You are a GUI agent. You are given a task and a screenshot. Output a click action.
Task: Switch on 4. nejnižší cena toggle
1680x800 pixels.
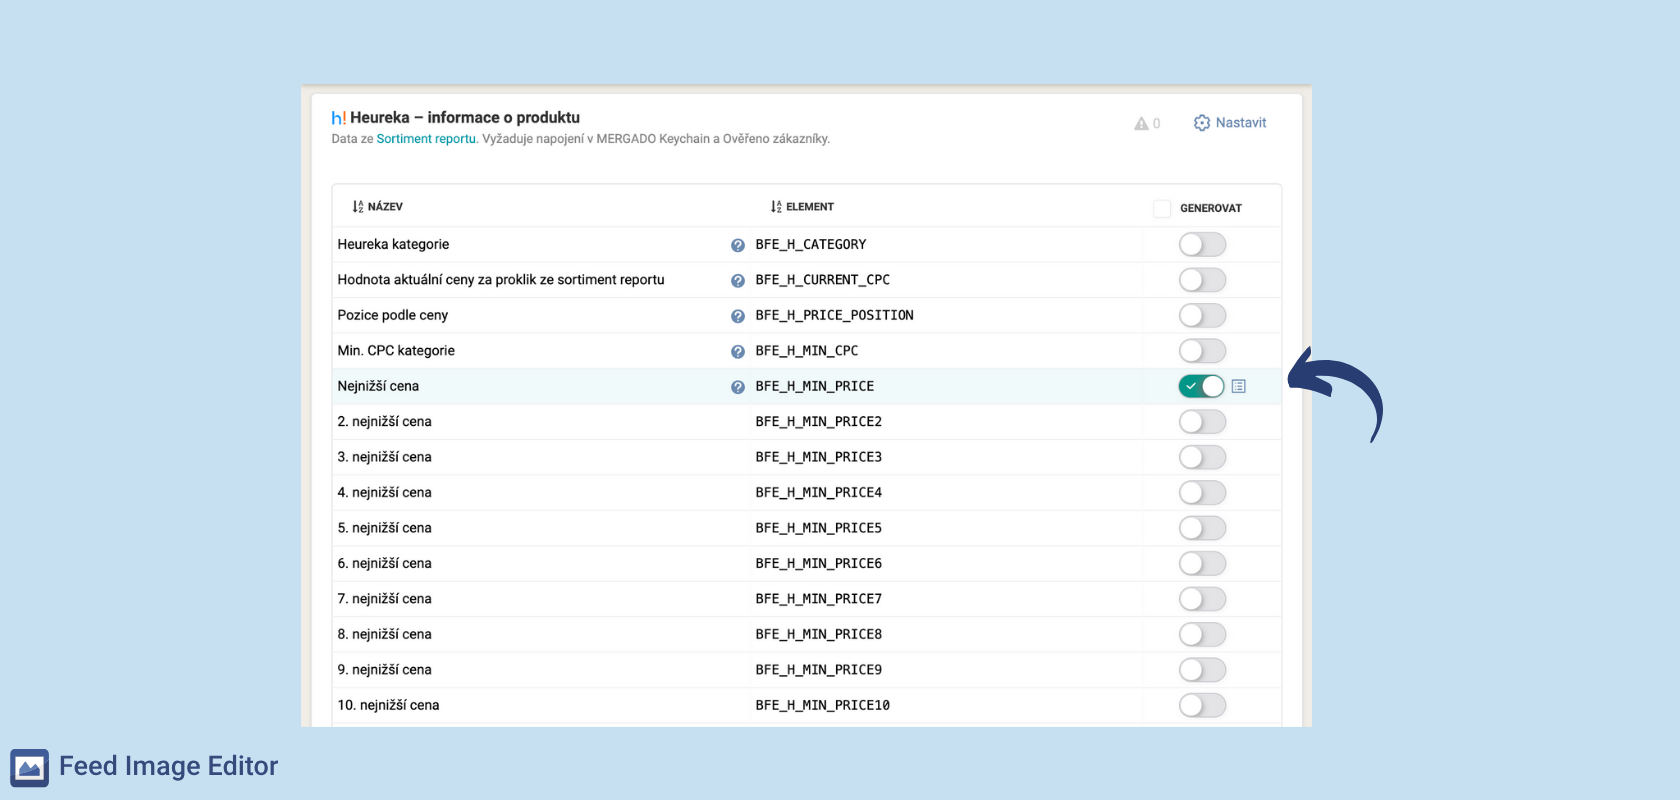[1202, 493]
